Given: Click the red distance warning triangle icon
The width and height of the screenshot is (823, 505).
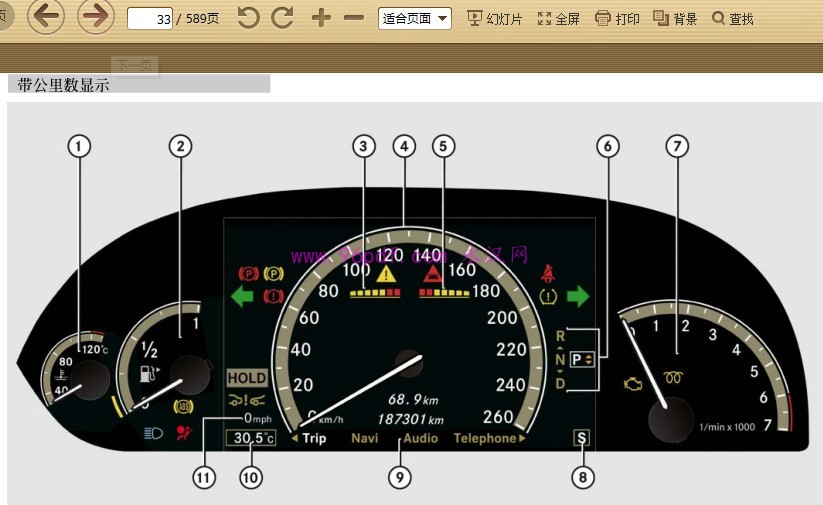Looking at the screenshot, I should click(433, 274).
